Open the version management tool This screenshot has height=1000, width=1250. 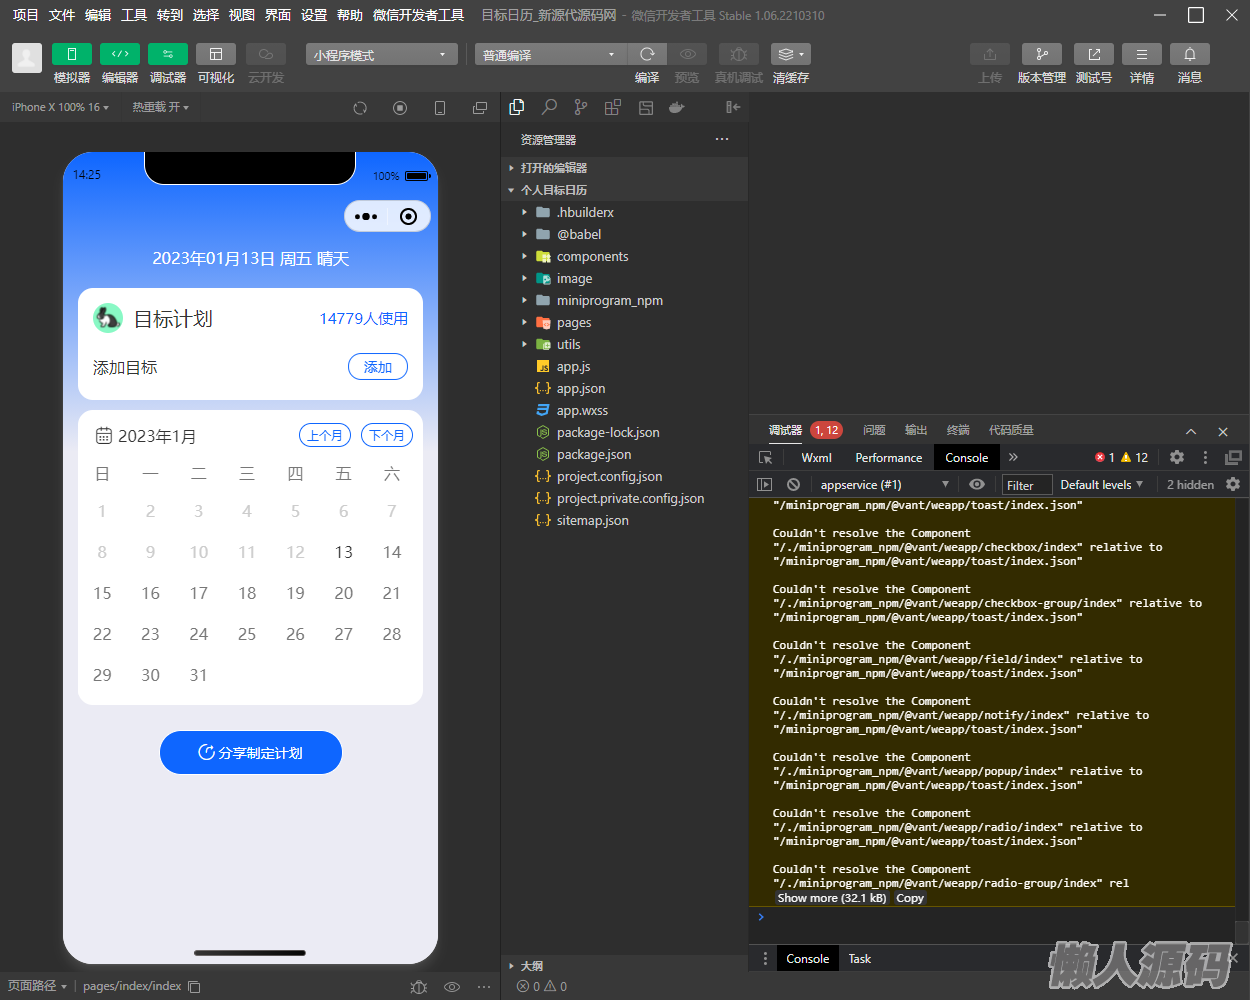[1041, 54]
